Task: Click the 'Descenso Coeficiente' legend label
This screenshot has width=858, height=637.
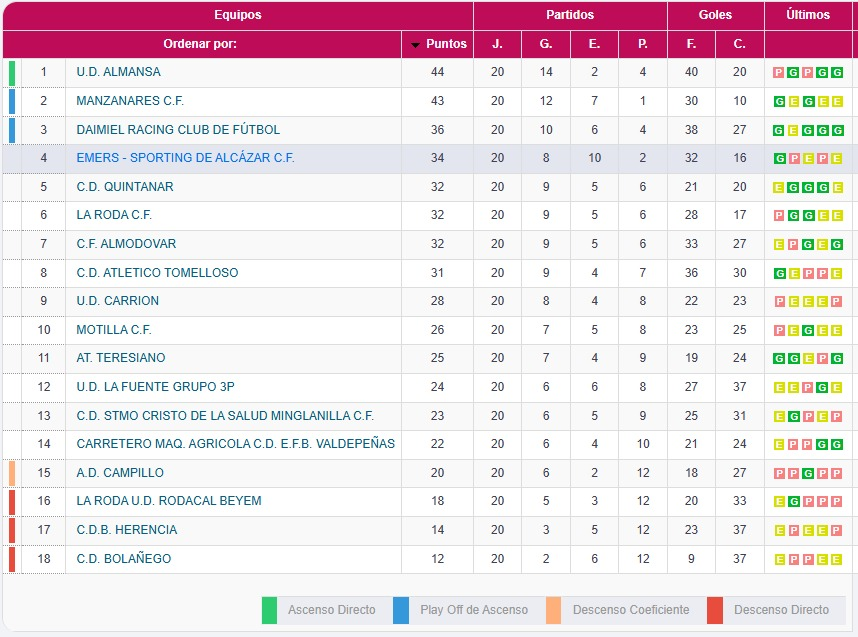Action: [x=631, y=610]
